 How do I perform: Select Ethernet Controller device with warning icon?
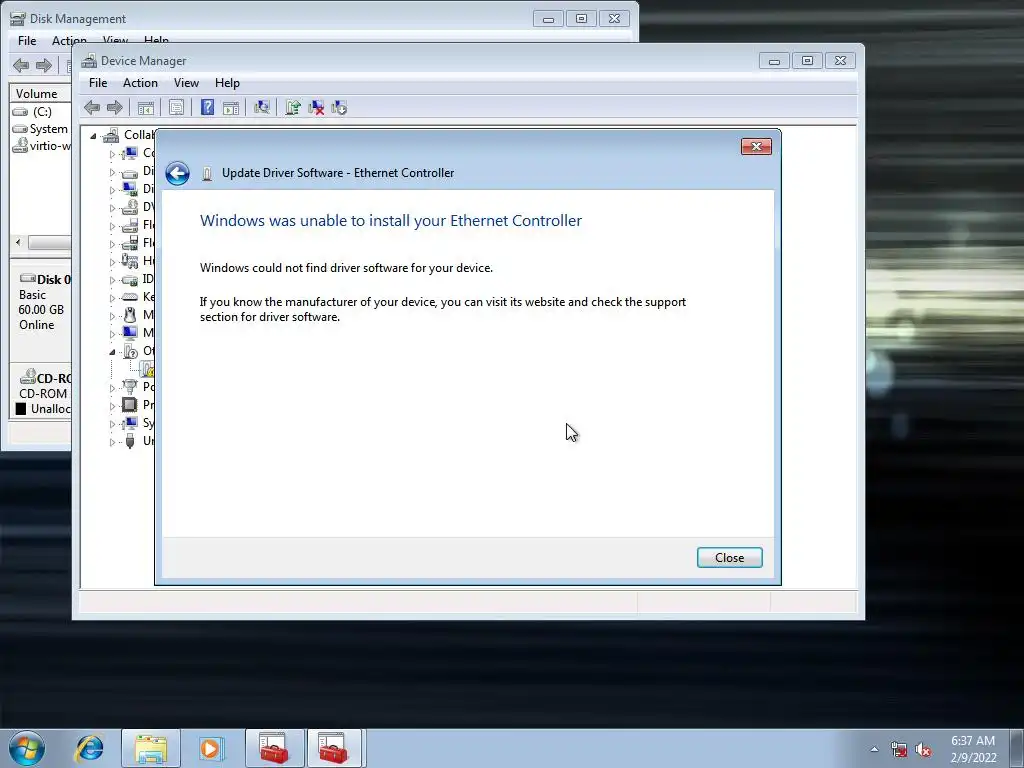[x=148, y=369]
